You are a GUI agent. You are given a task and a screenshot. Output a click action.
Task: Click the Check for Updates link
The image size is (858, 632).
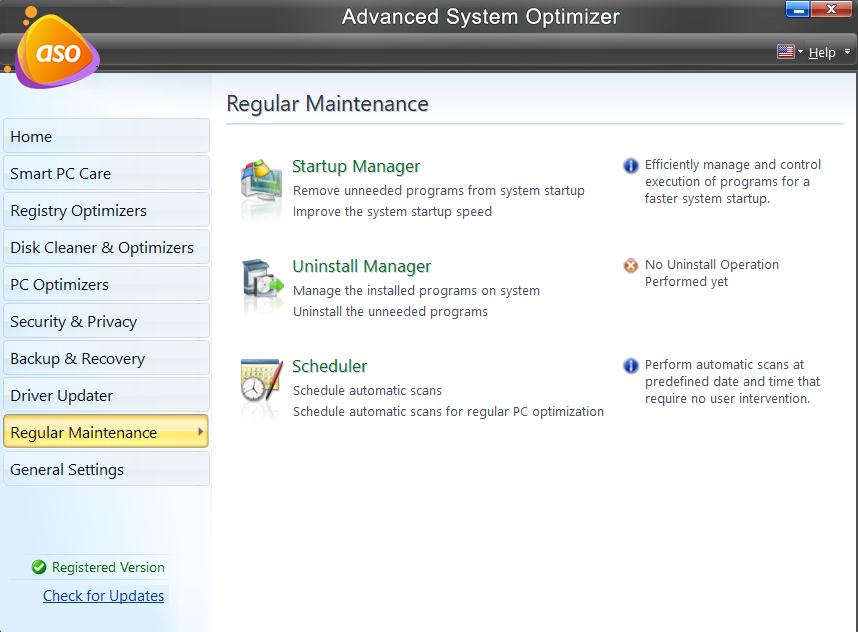[103, 596]
